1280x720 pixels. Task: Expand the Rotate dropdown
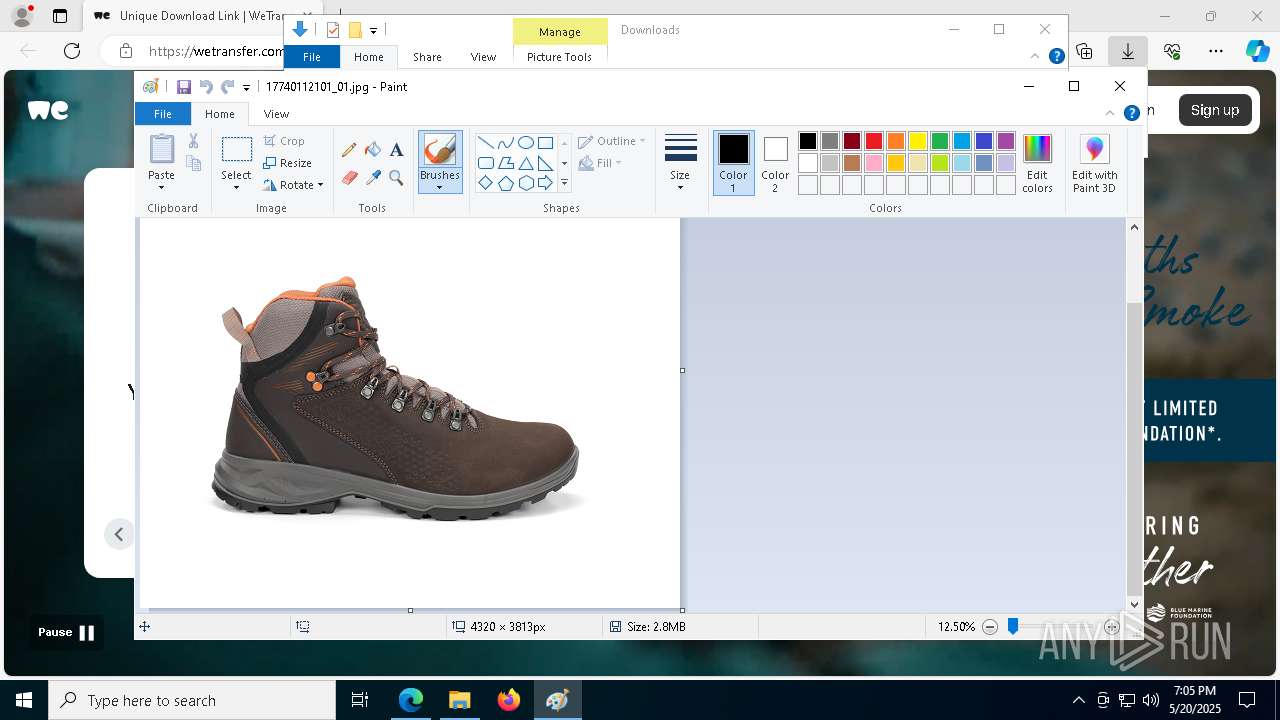(x=320, y=185)
